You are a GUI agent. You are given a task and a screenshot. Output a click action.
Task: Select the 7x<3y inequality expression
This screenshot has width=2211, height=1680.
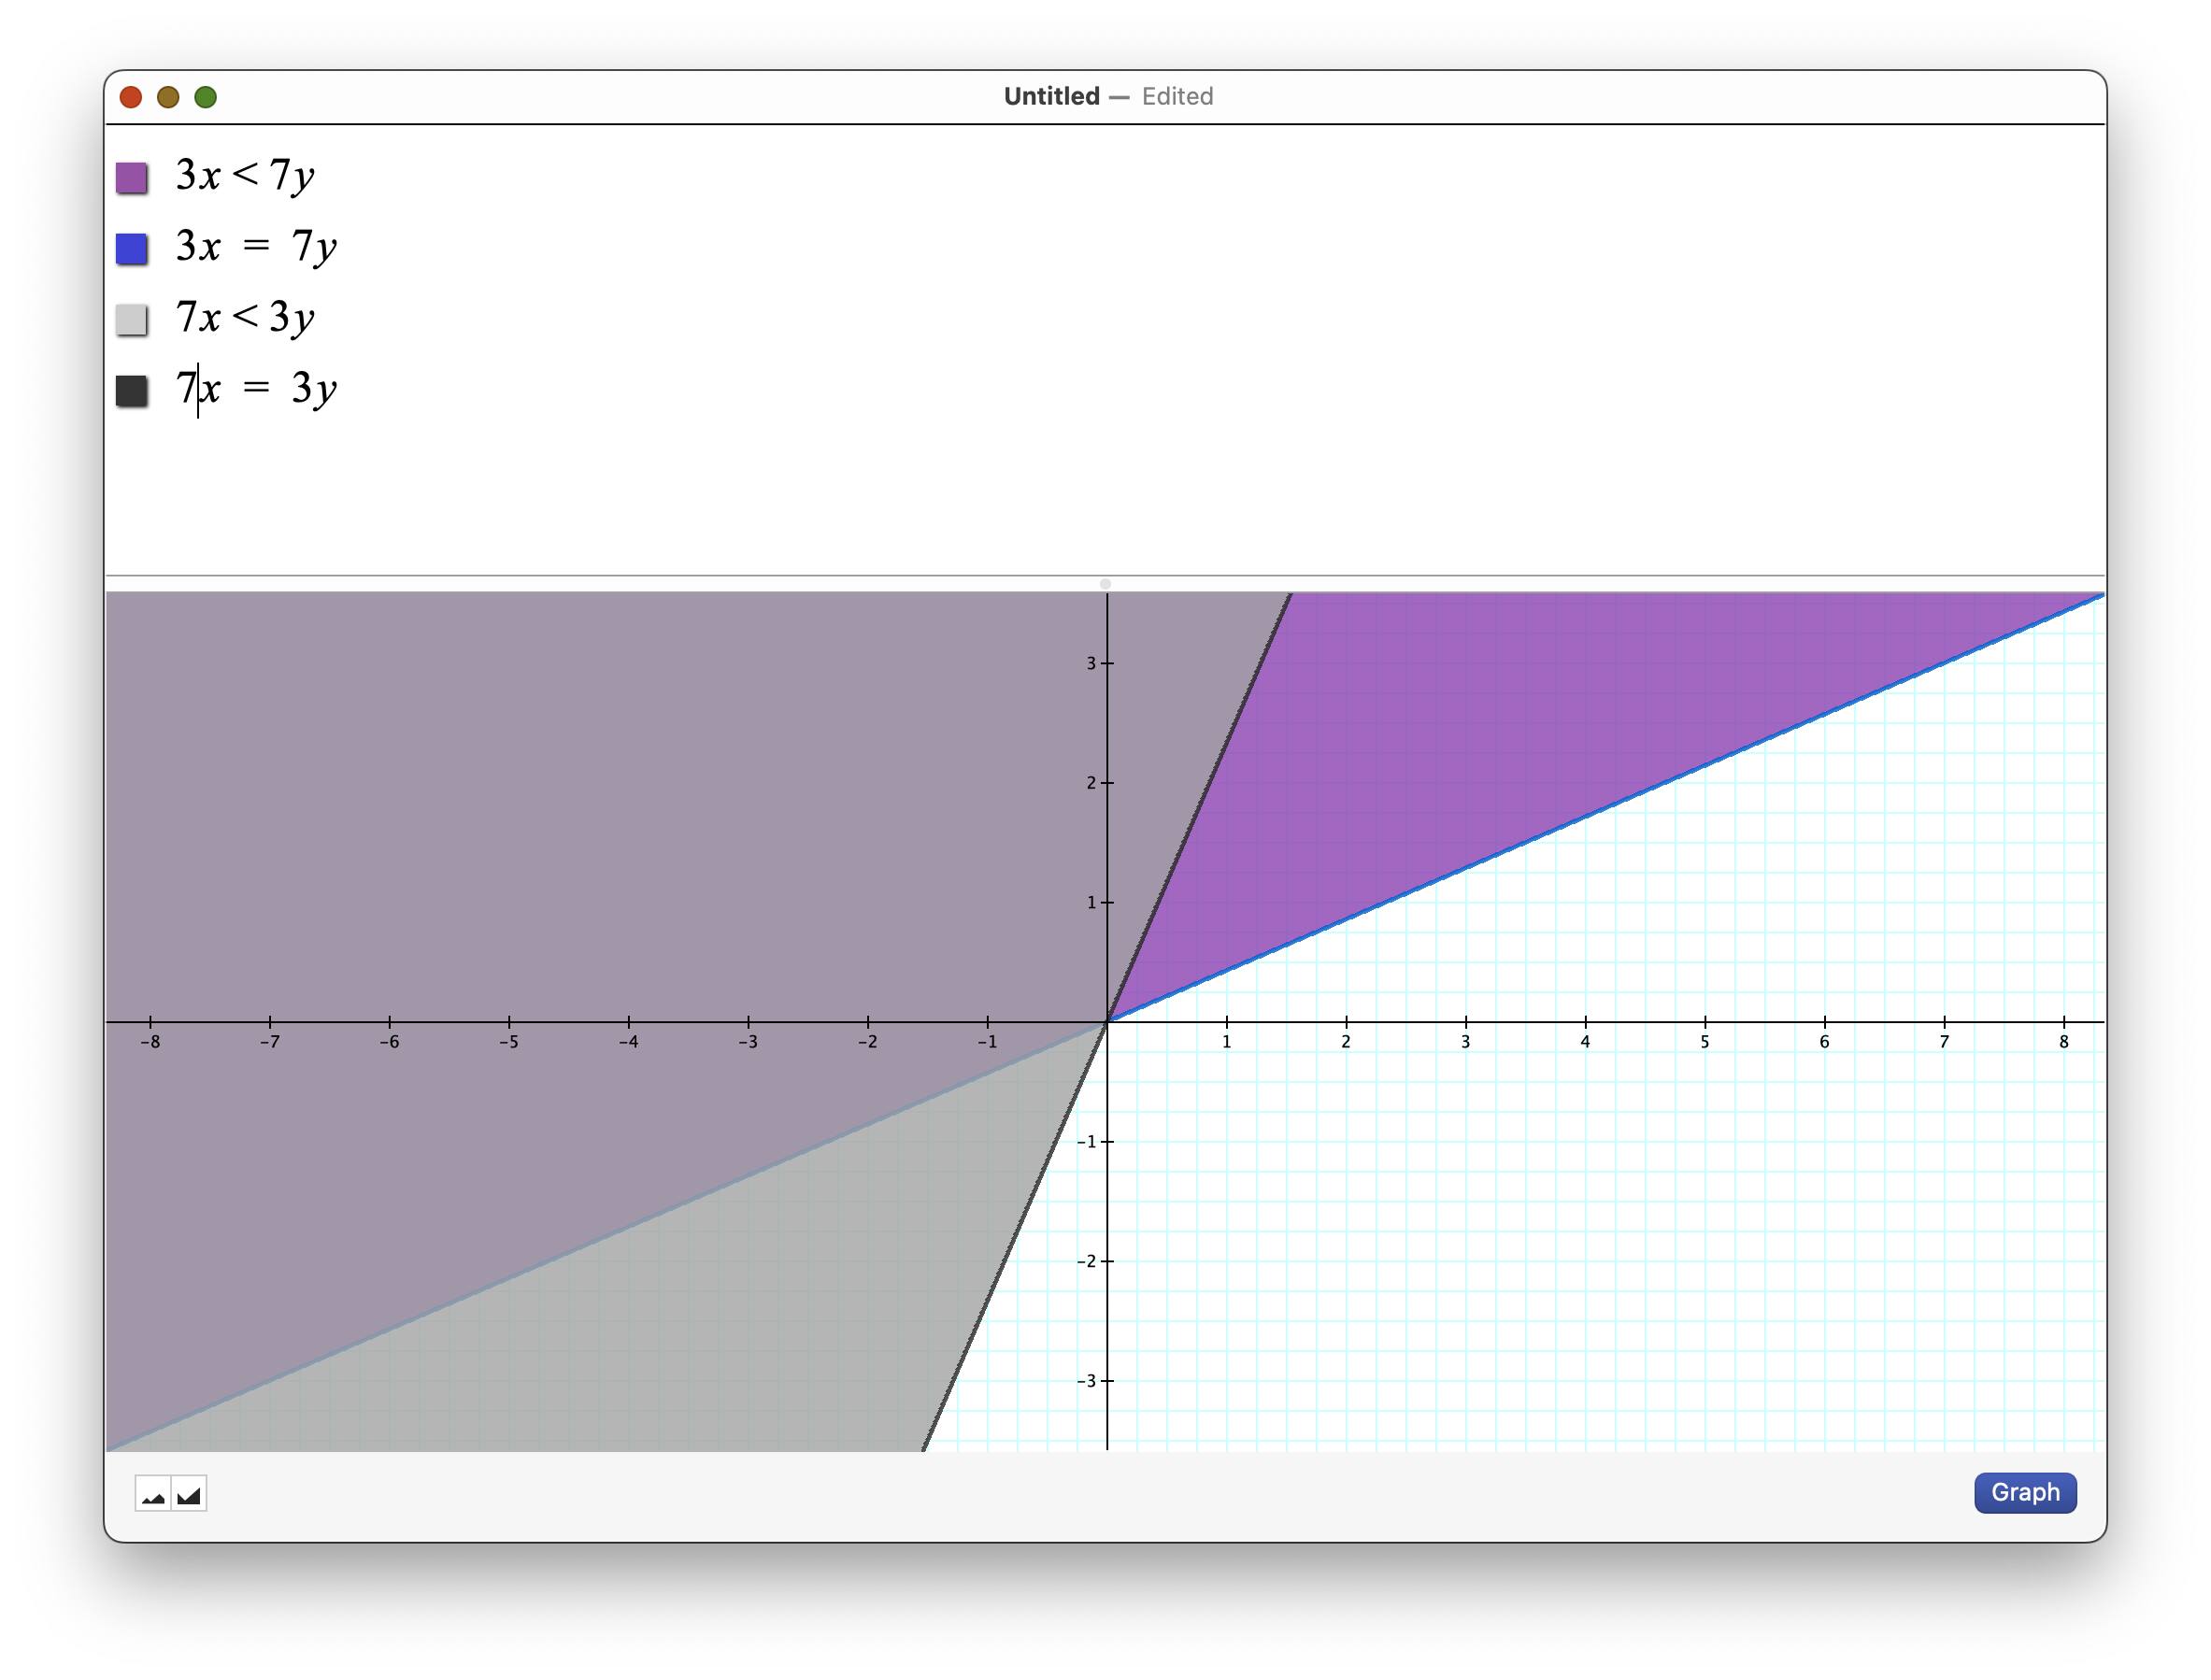(x=245, y=318)
